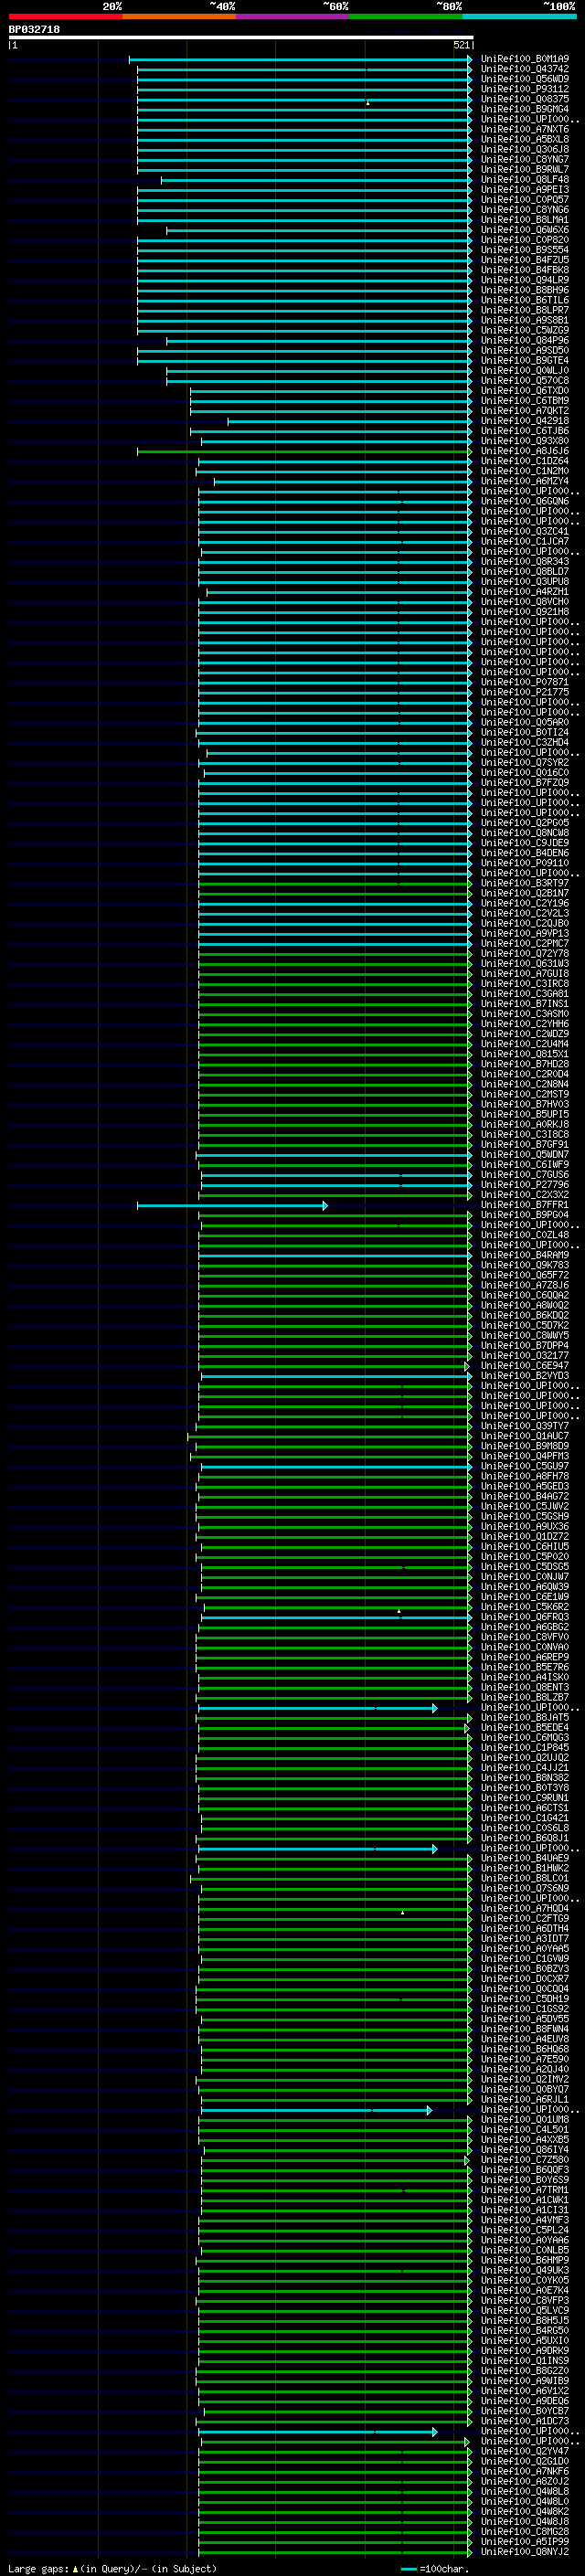Select the UniRef100_P09110 hit label
Screen dimensions: 585x2576
coord(525,863)
